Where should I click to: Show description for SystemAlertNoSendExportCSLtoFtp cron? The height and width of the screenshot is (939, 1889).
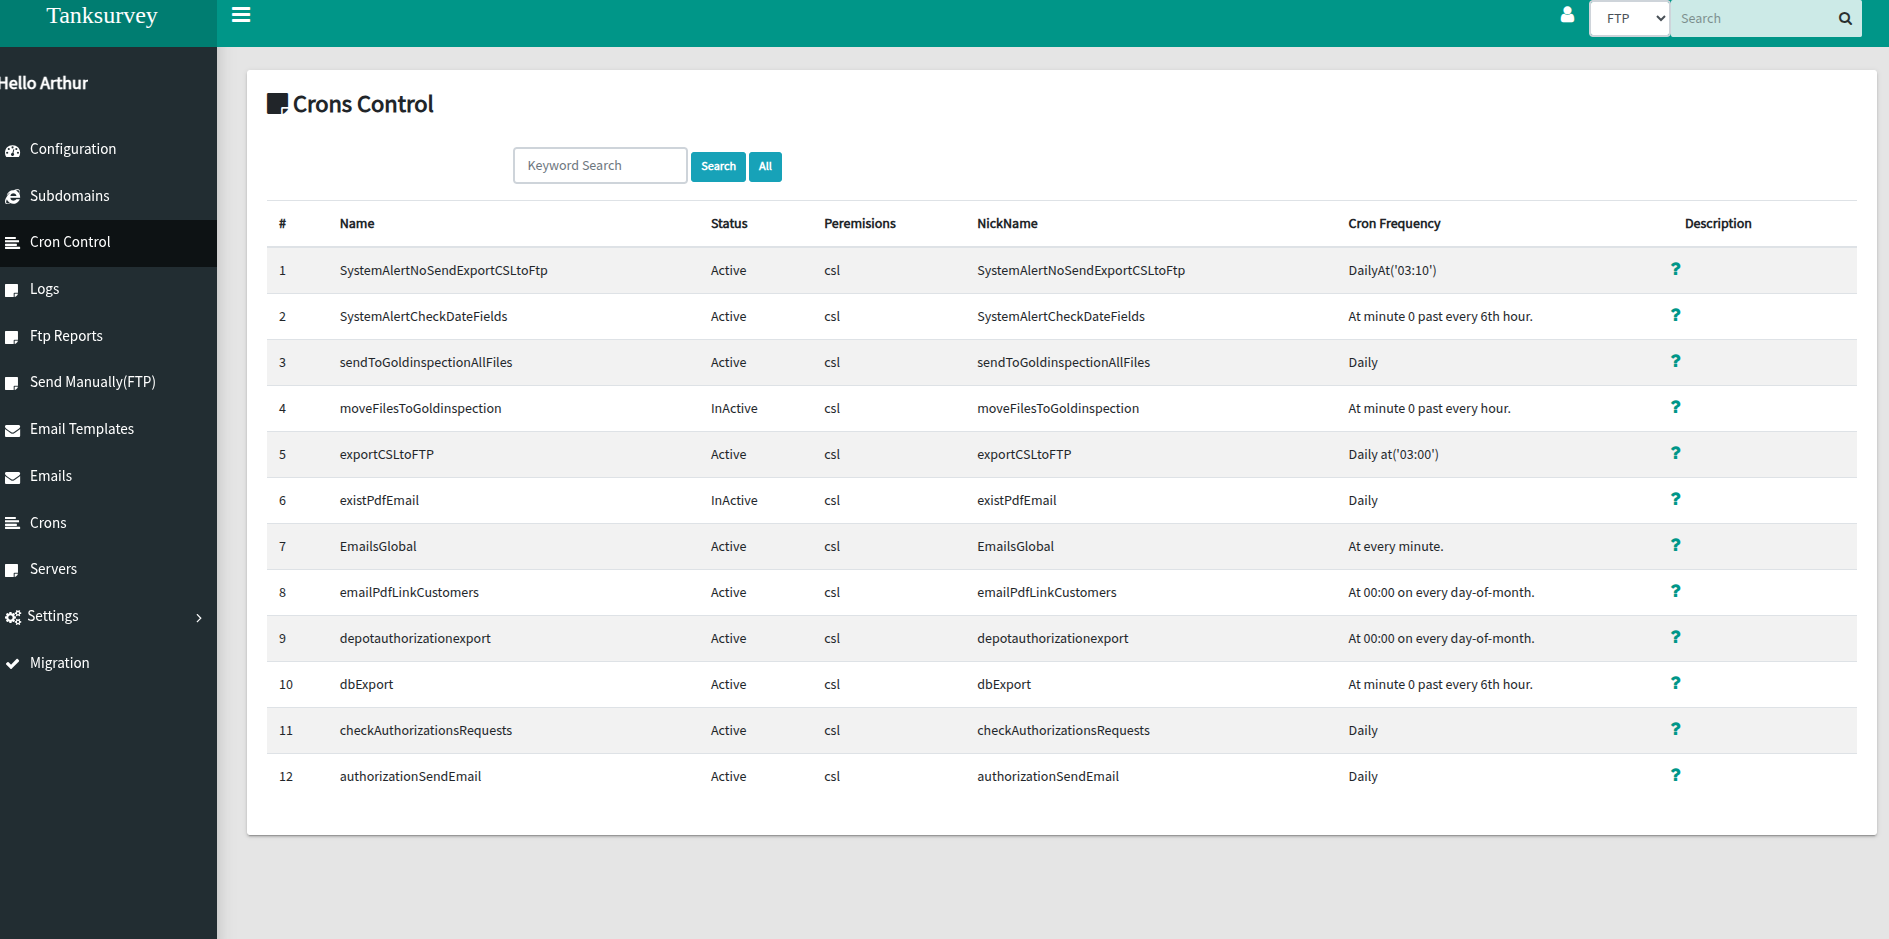pyautogui.click(x=1676, y=268)
